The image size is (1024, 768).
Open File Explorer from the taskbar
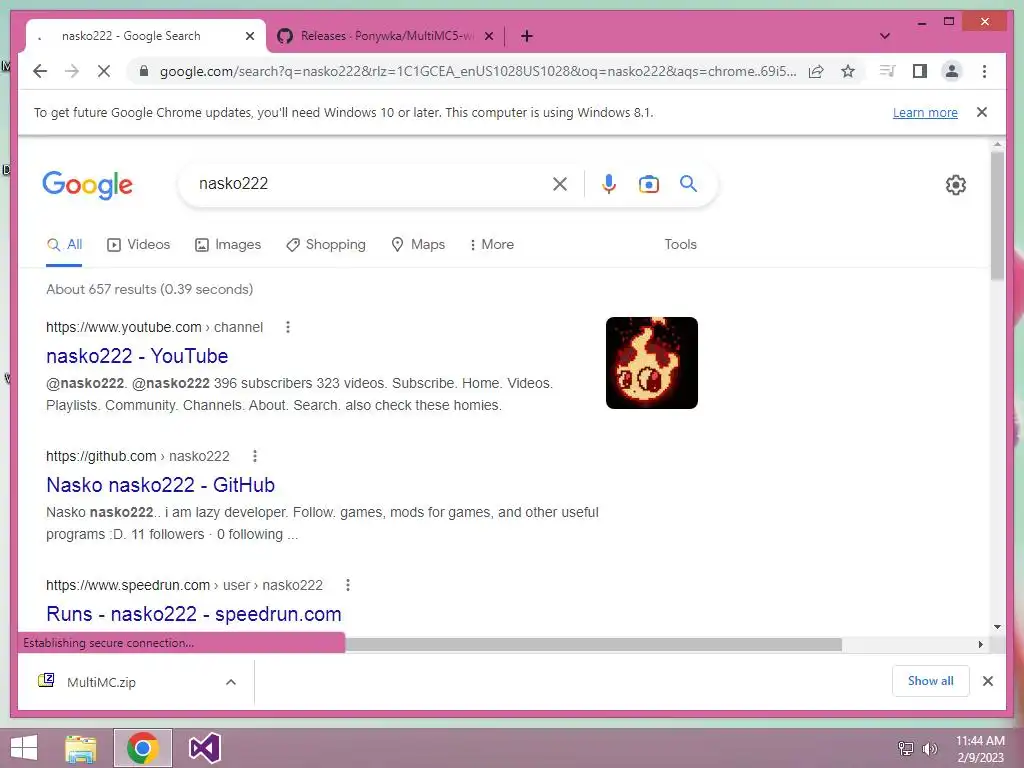click(81, 748)
